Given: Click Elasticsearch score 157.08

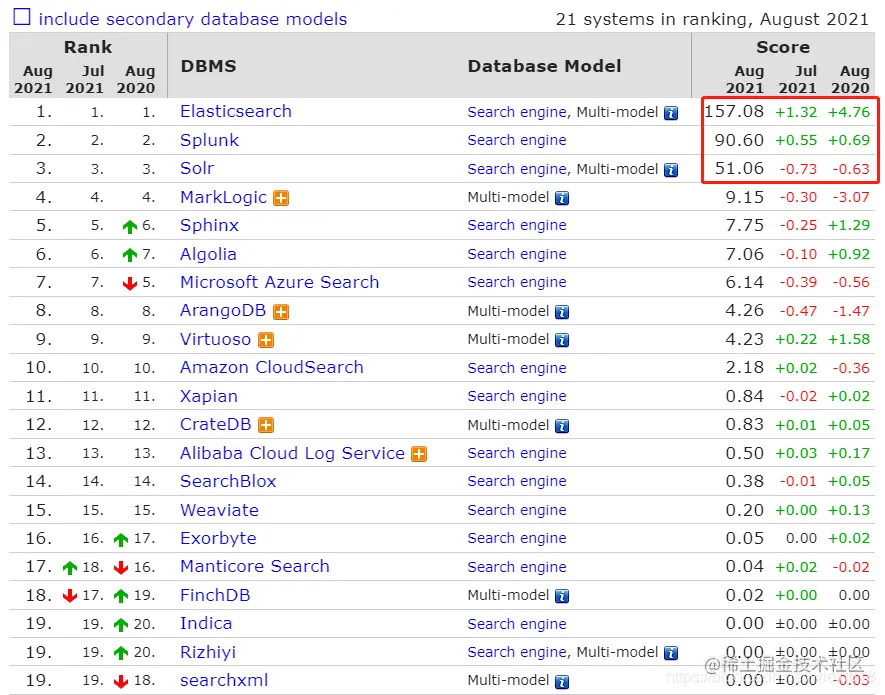Looking at the screenshot, I should [x=734, y=111].
